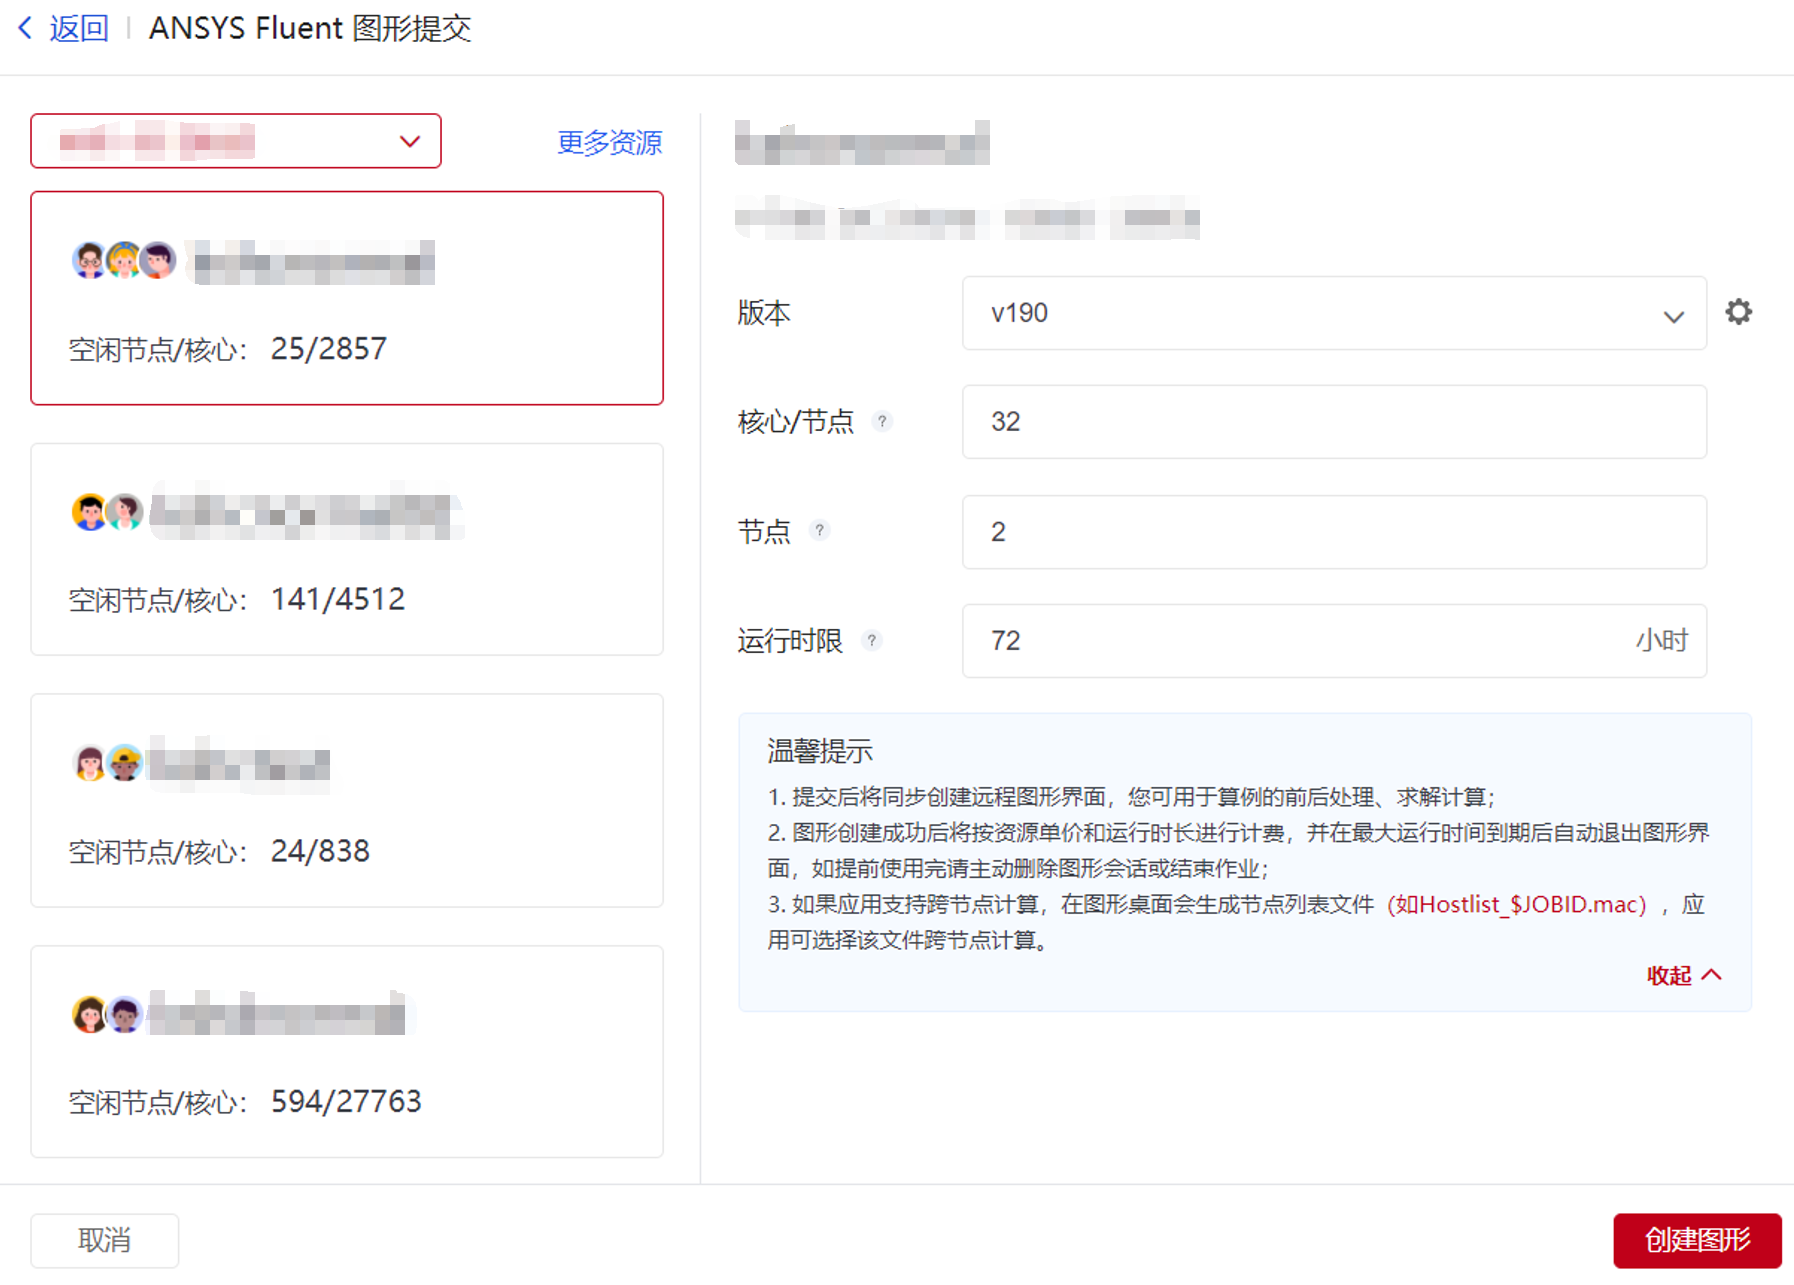Viewport: 1794px width, 1285px height.
Task: Click the 25/2857 idle nodes value
Action: tap(329, 349)
